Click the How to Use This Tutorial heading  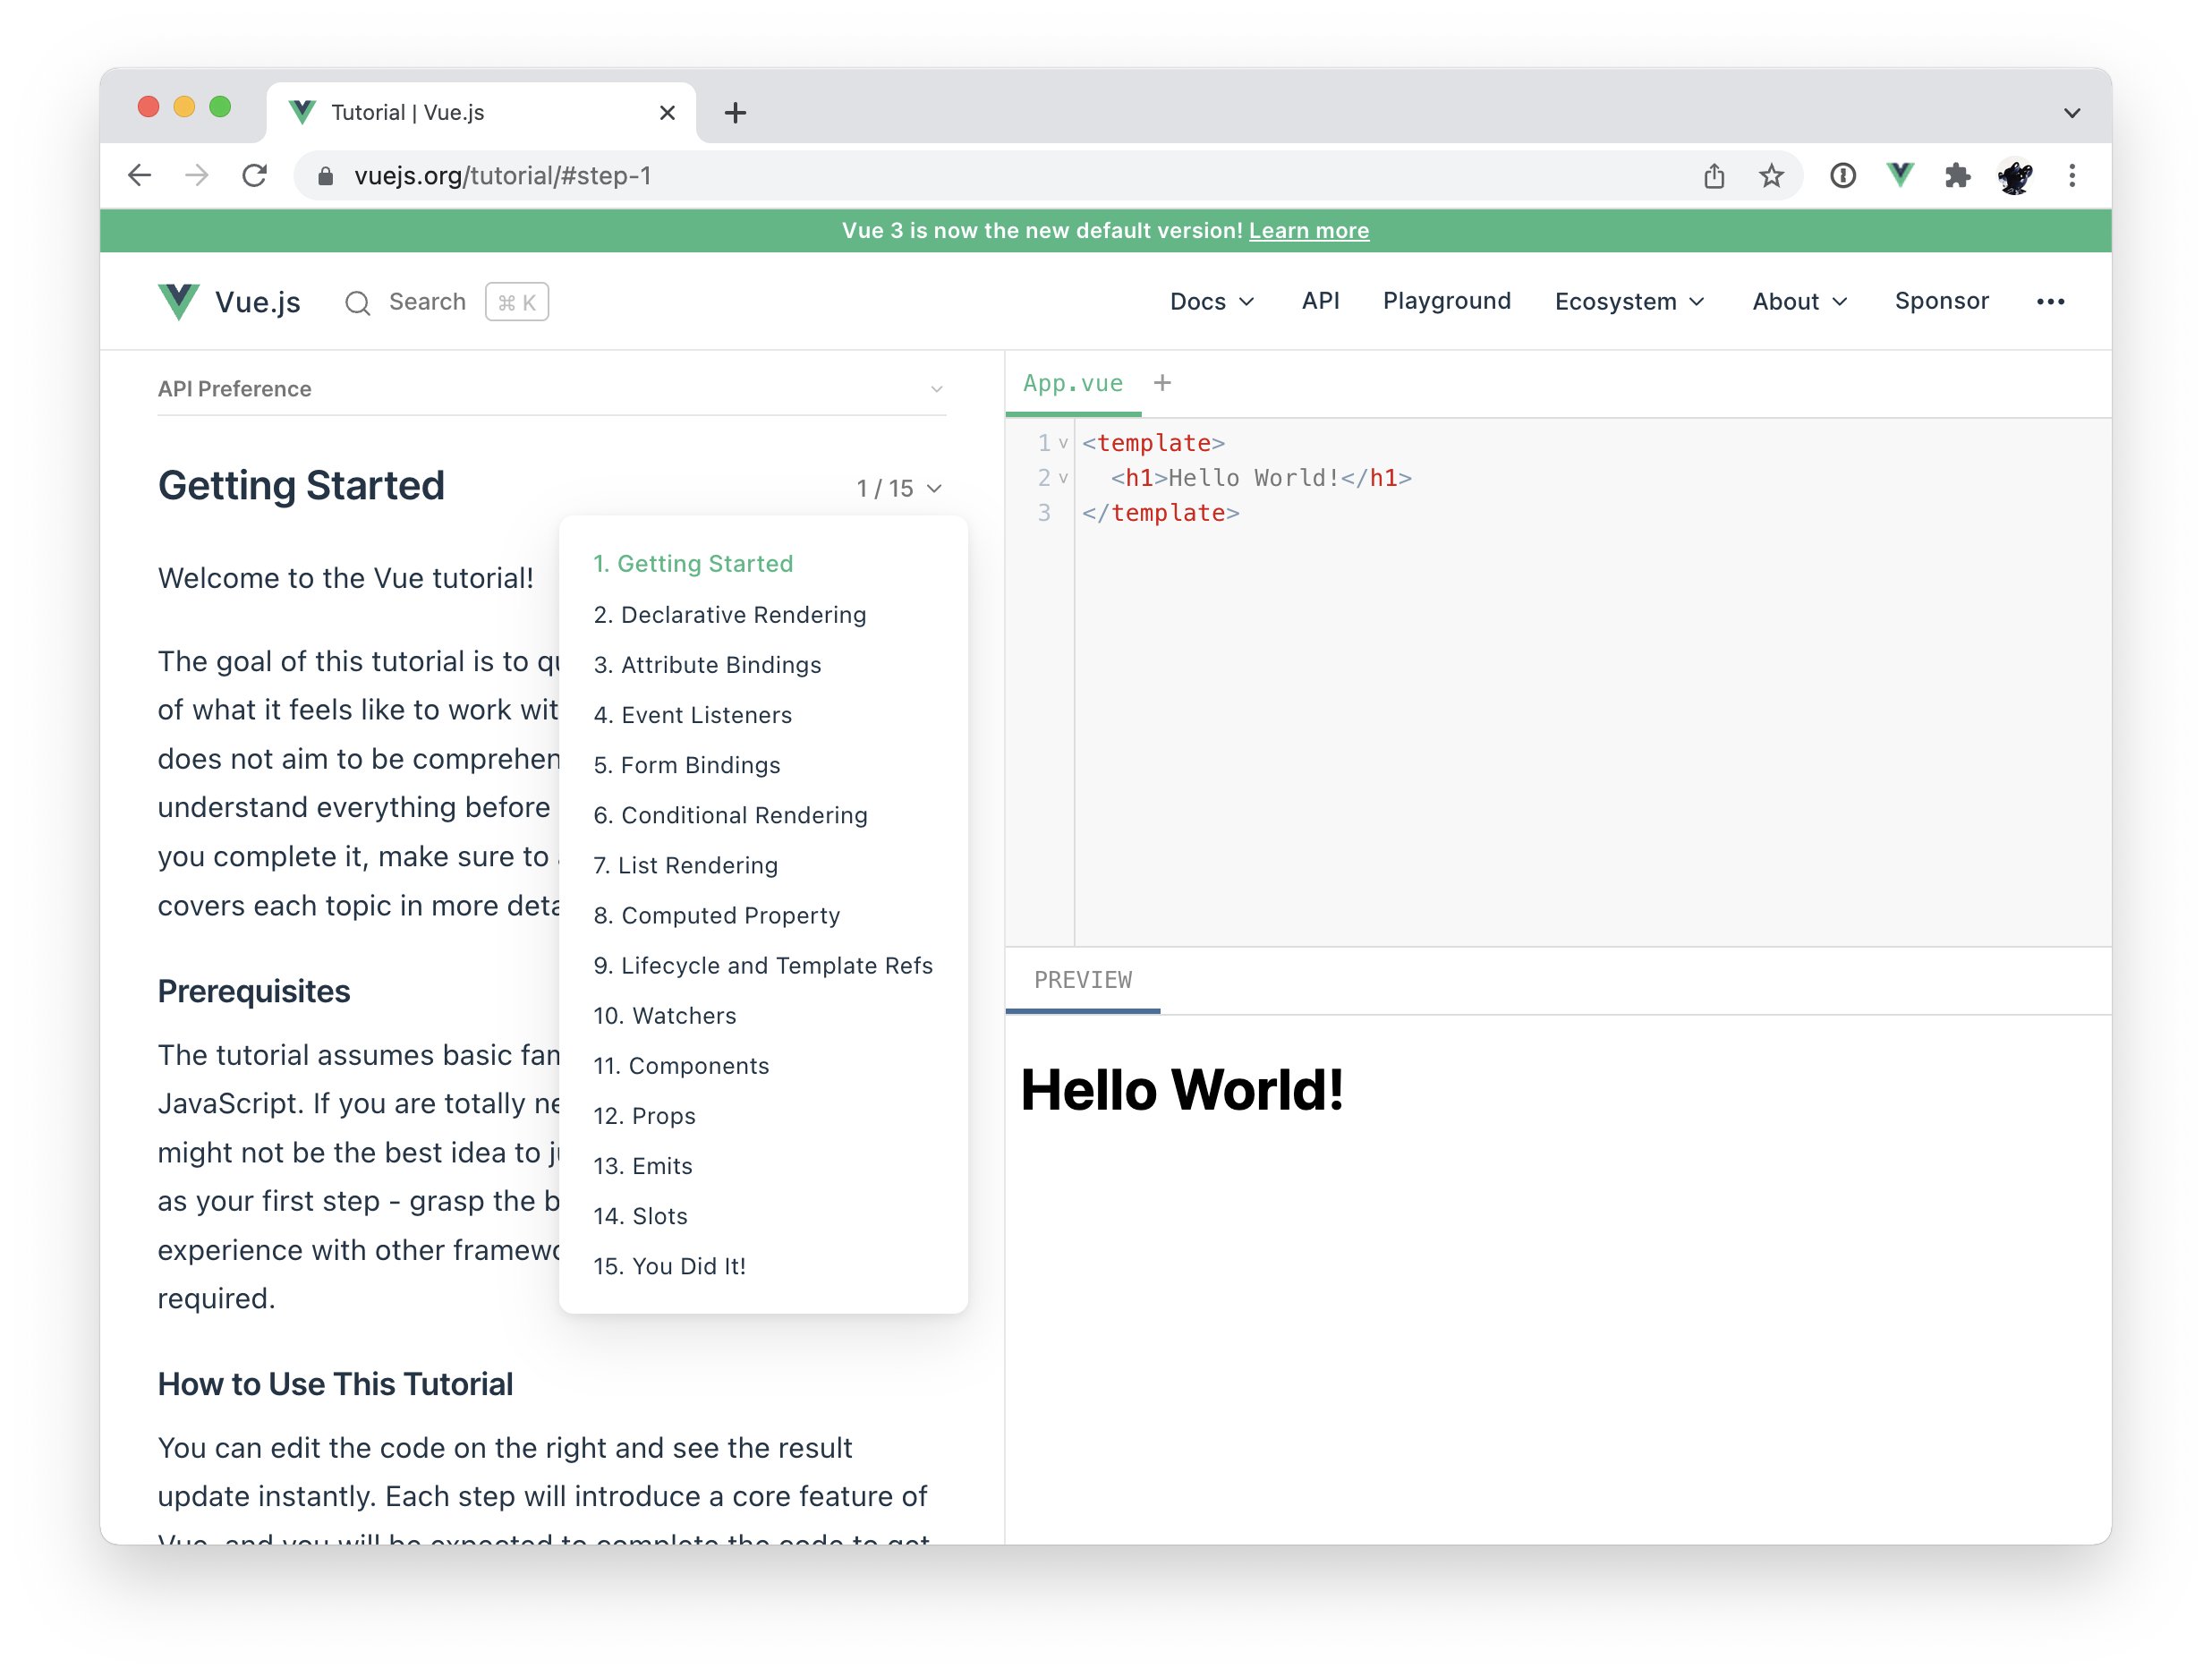pyautogui.click(x=335, y=1384)
